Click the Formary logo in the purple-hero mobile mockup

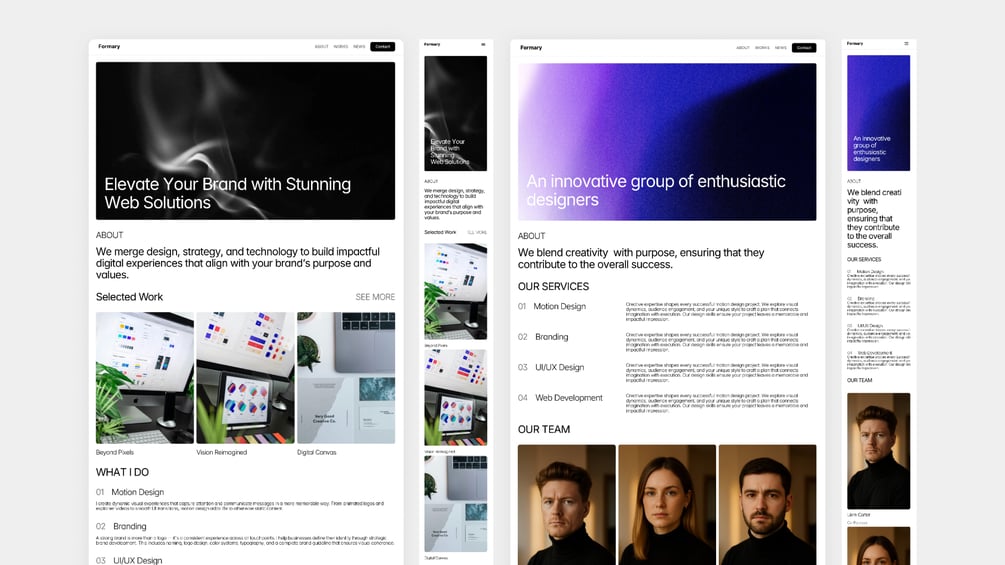855,44
